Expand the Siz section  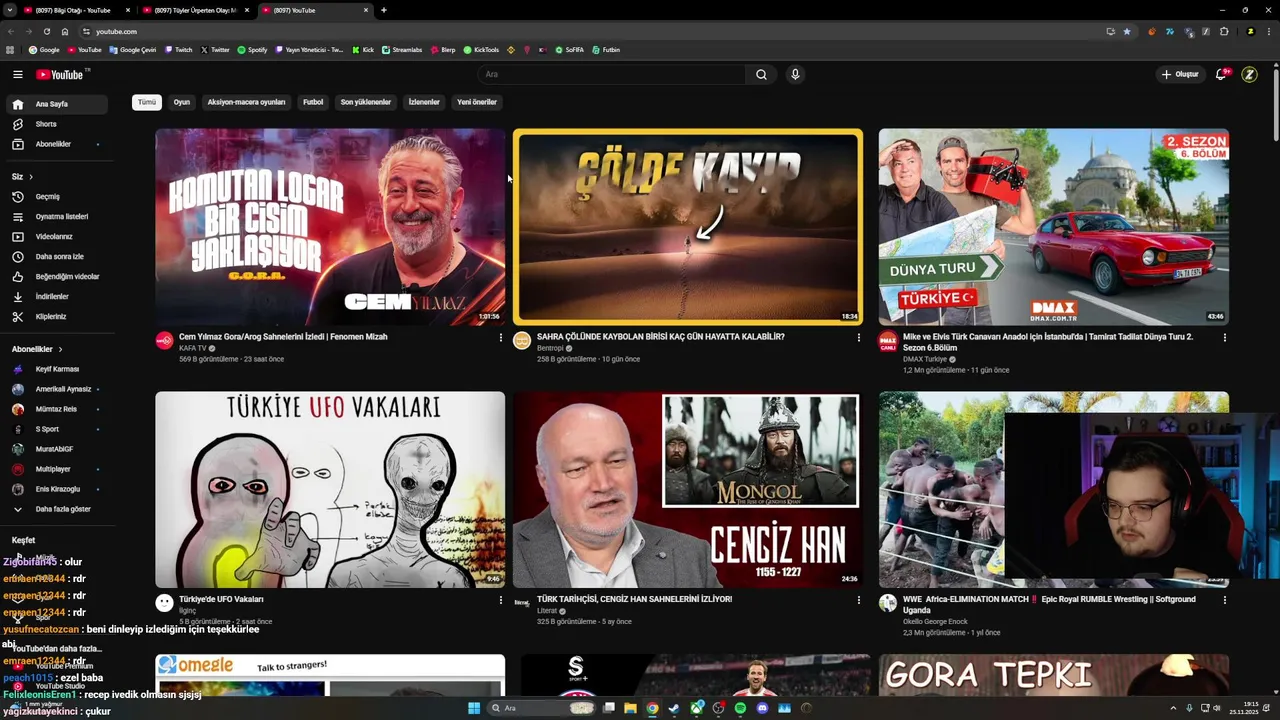pyautogui.click(x=22, y=177)
